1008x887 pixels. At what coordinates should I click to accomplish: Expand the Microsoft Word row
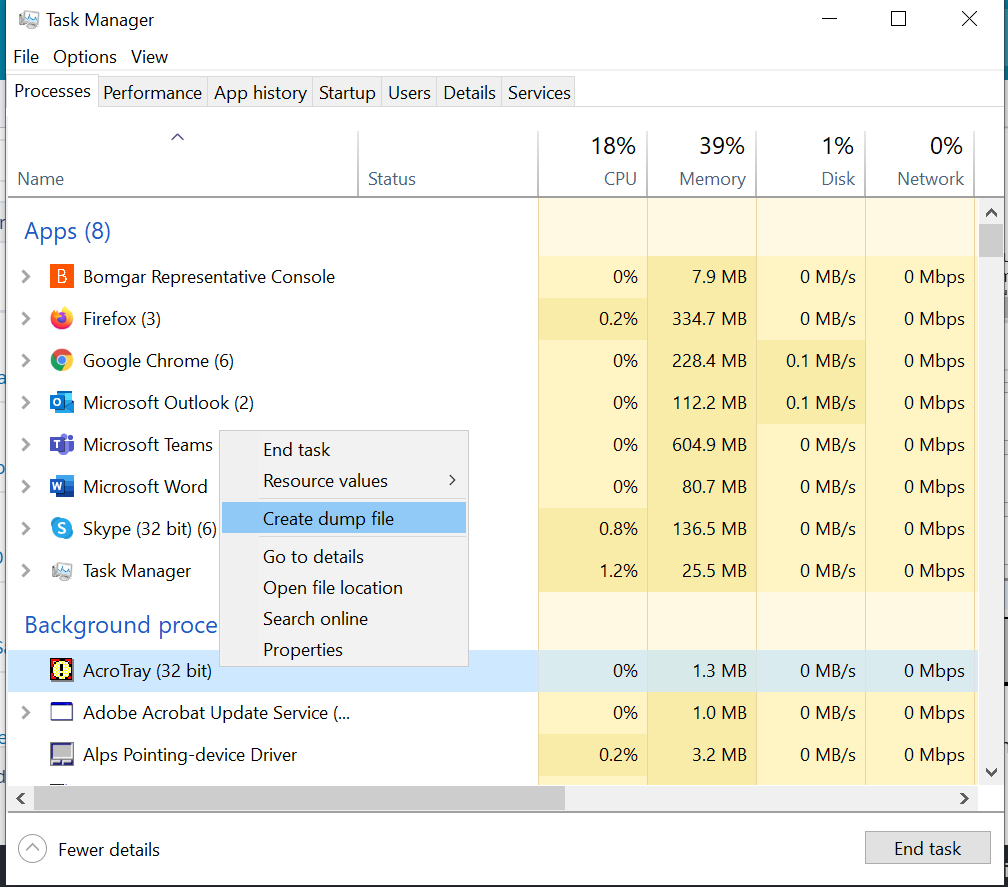(x=26, y=487)
